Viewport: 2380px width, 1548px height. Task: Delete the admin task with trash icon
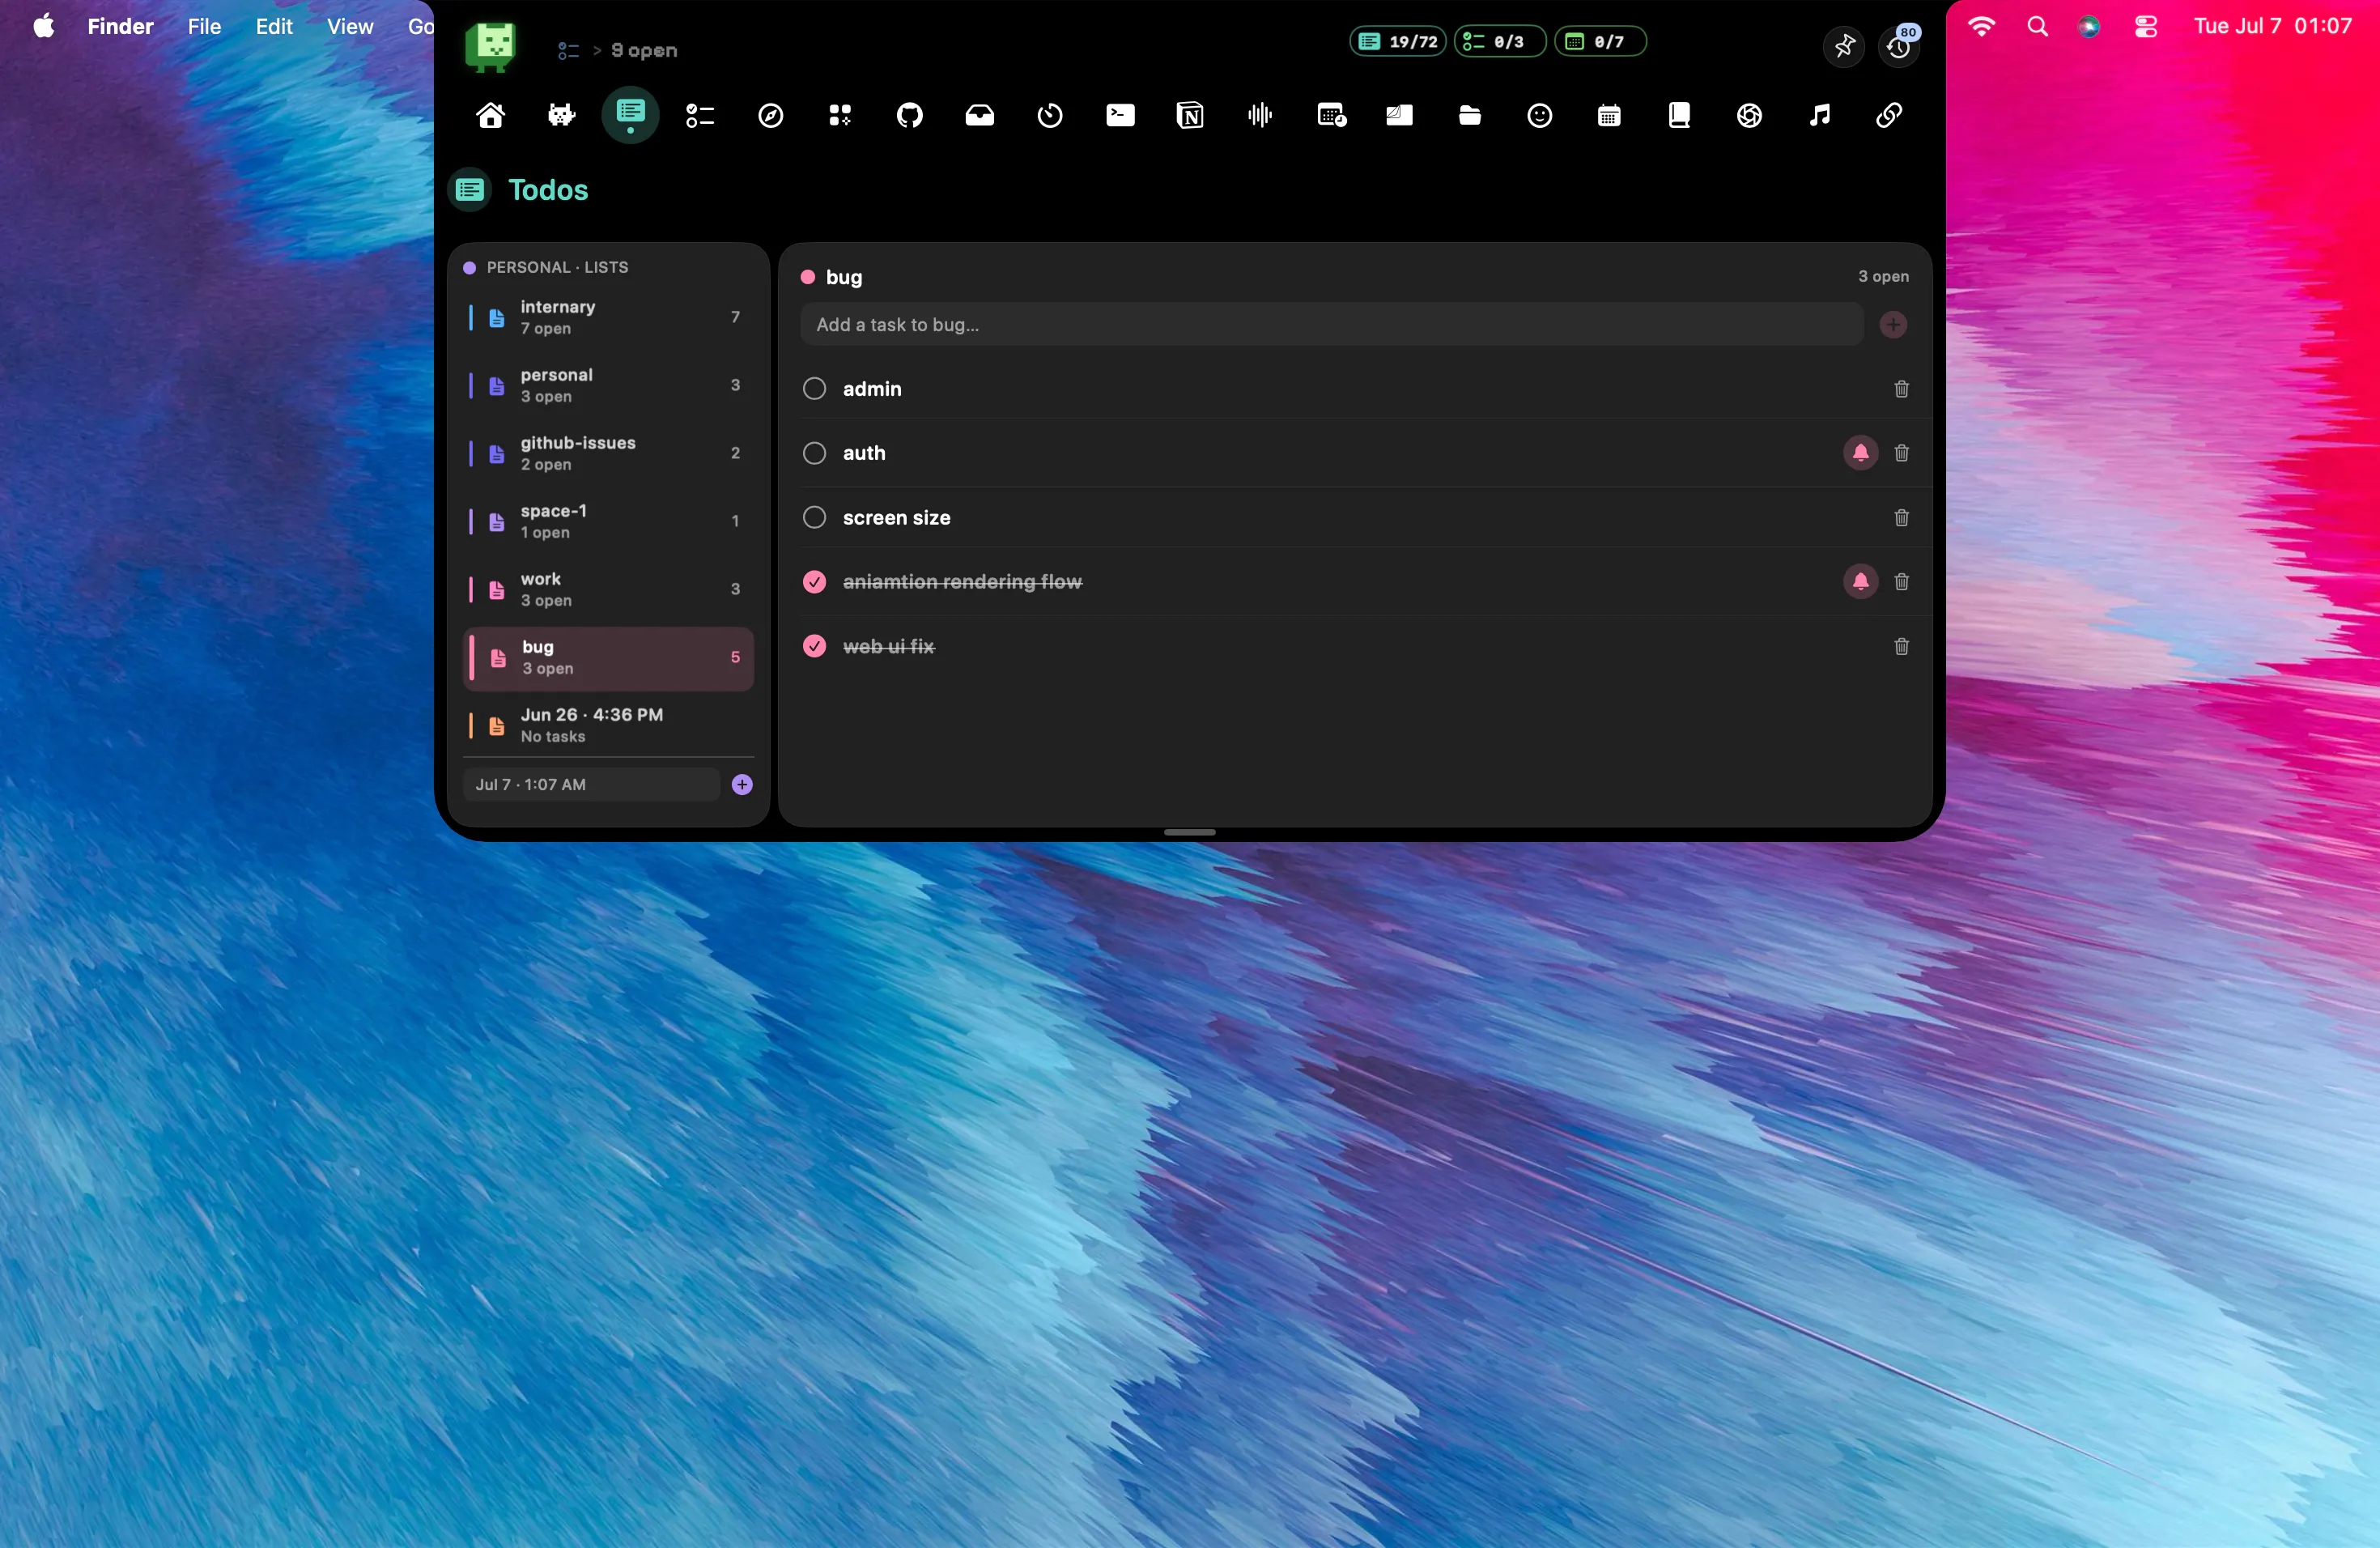(x=1901, y=389)
